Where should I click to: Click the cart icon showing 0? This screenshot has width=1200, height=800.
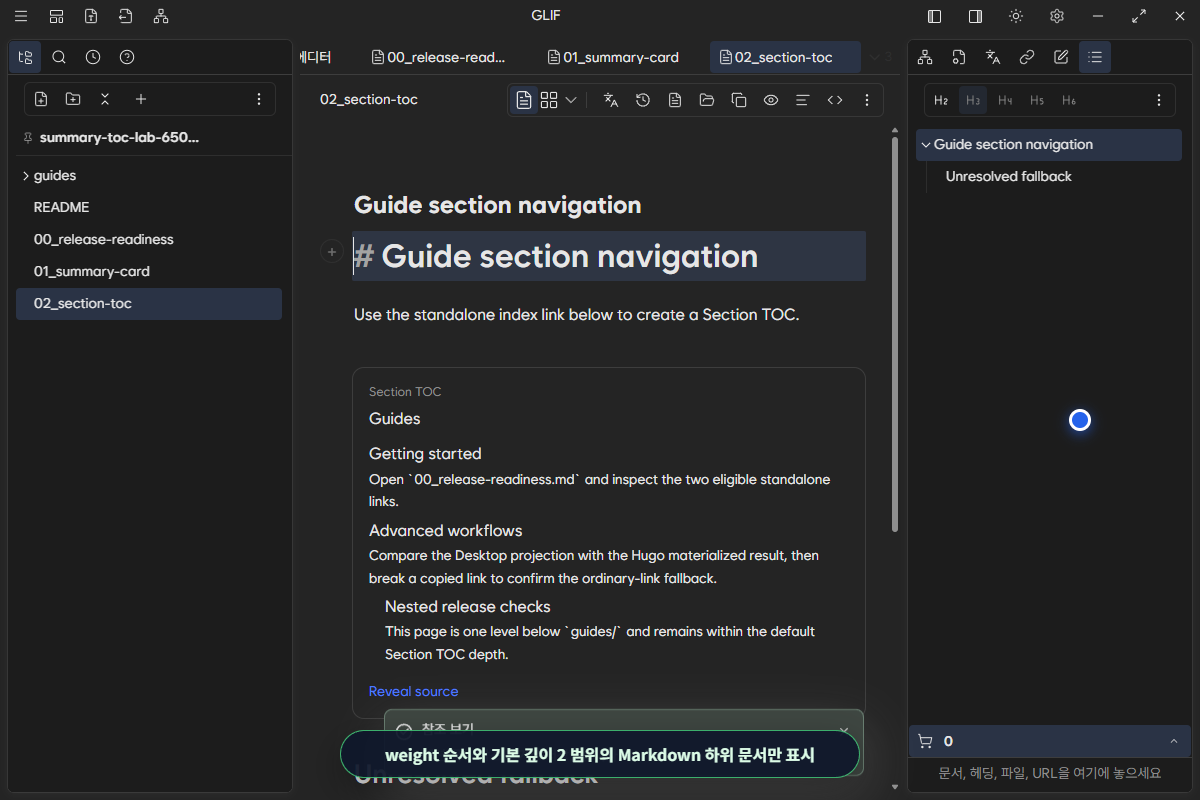click(925, 741)
